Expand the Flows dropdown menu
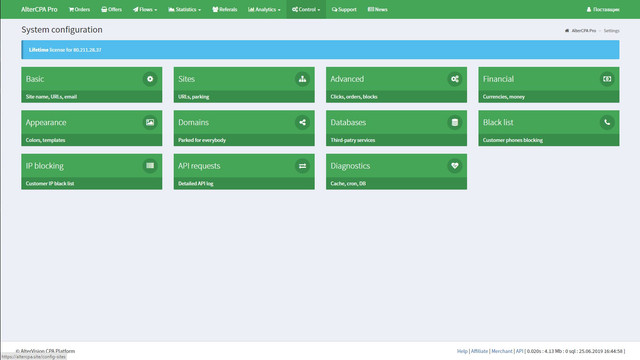Image resolution: width=640 pixels, height=360 pixels. pyautogui.click(x=145, y=9)
